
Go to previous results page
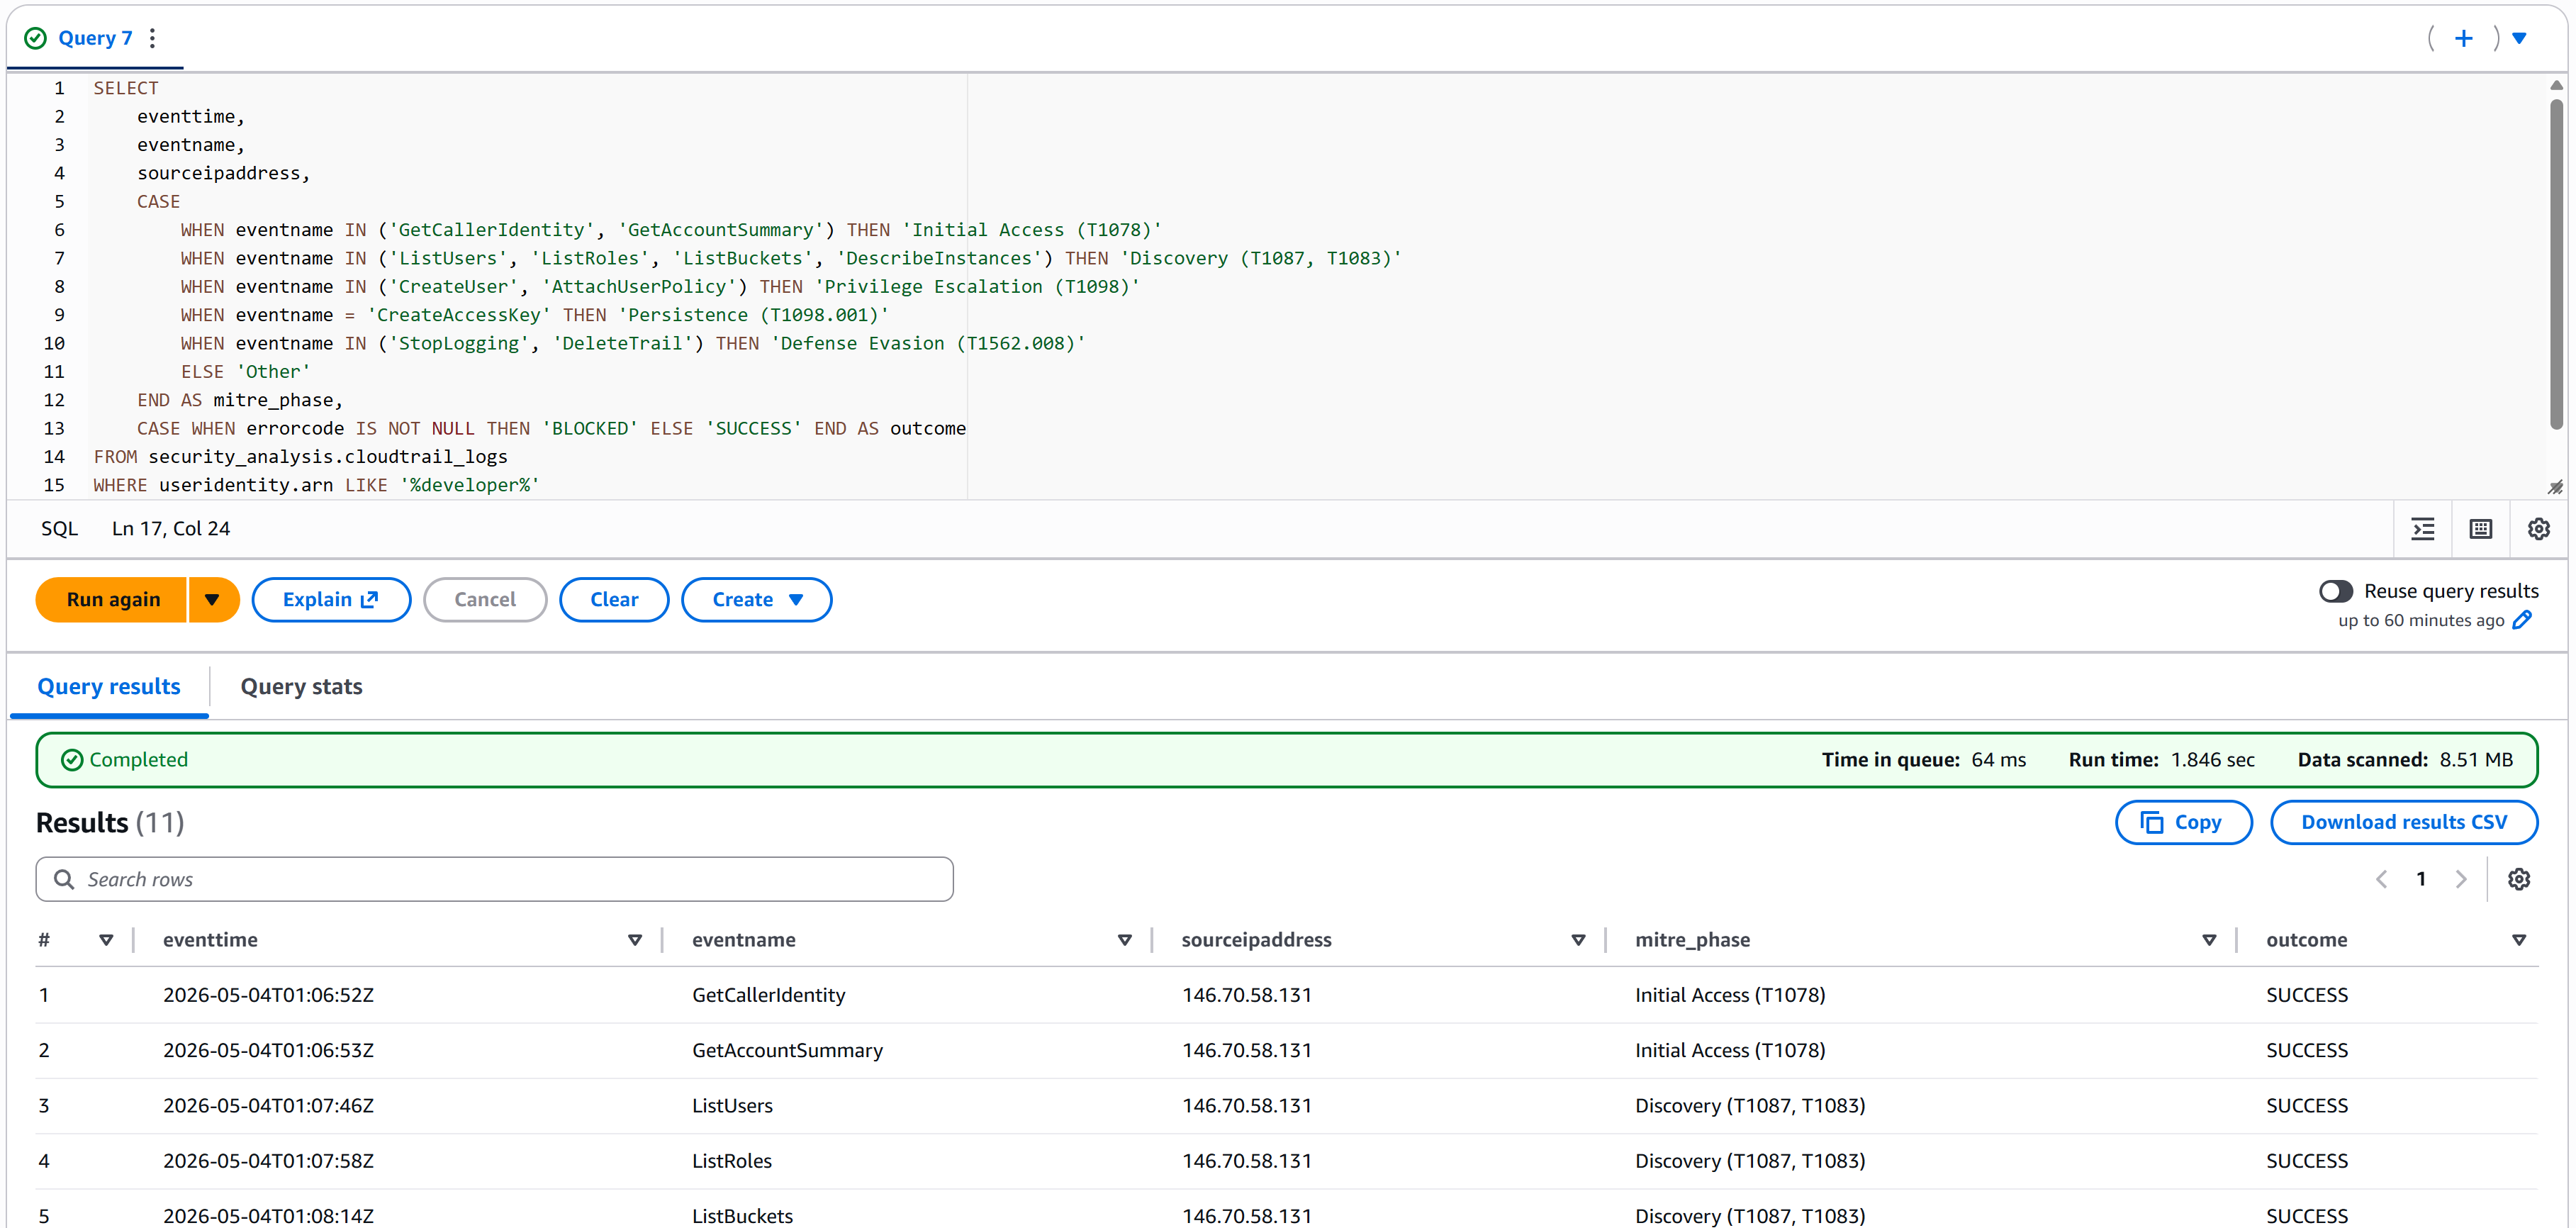(2381, 879)
